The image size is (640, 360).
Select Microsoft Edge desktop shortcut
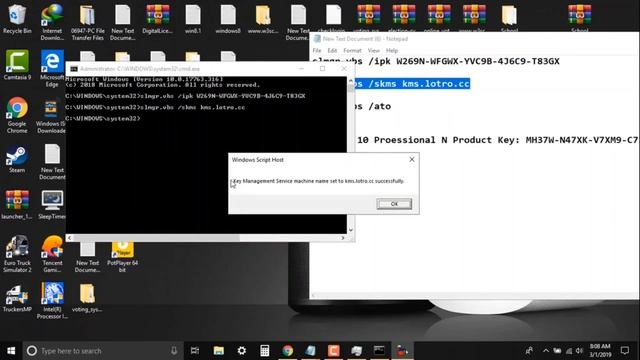click(x=52, y=69)
